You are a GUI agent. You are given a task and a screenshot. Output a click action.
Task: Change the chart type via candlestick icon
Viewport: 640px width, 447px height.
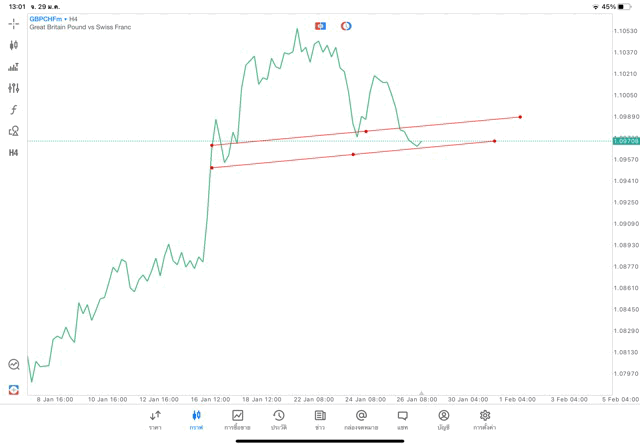coord(14,45)
